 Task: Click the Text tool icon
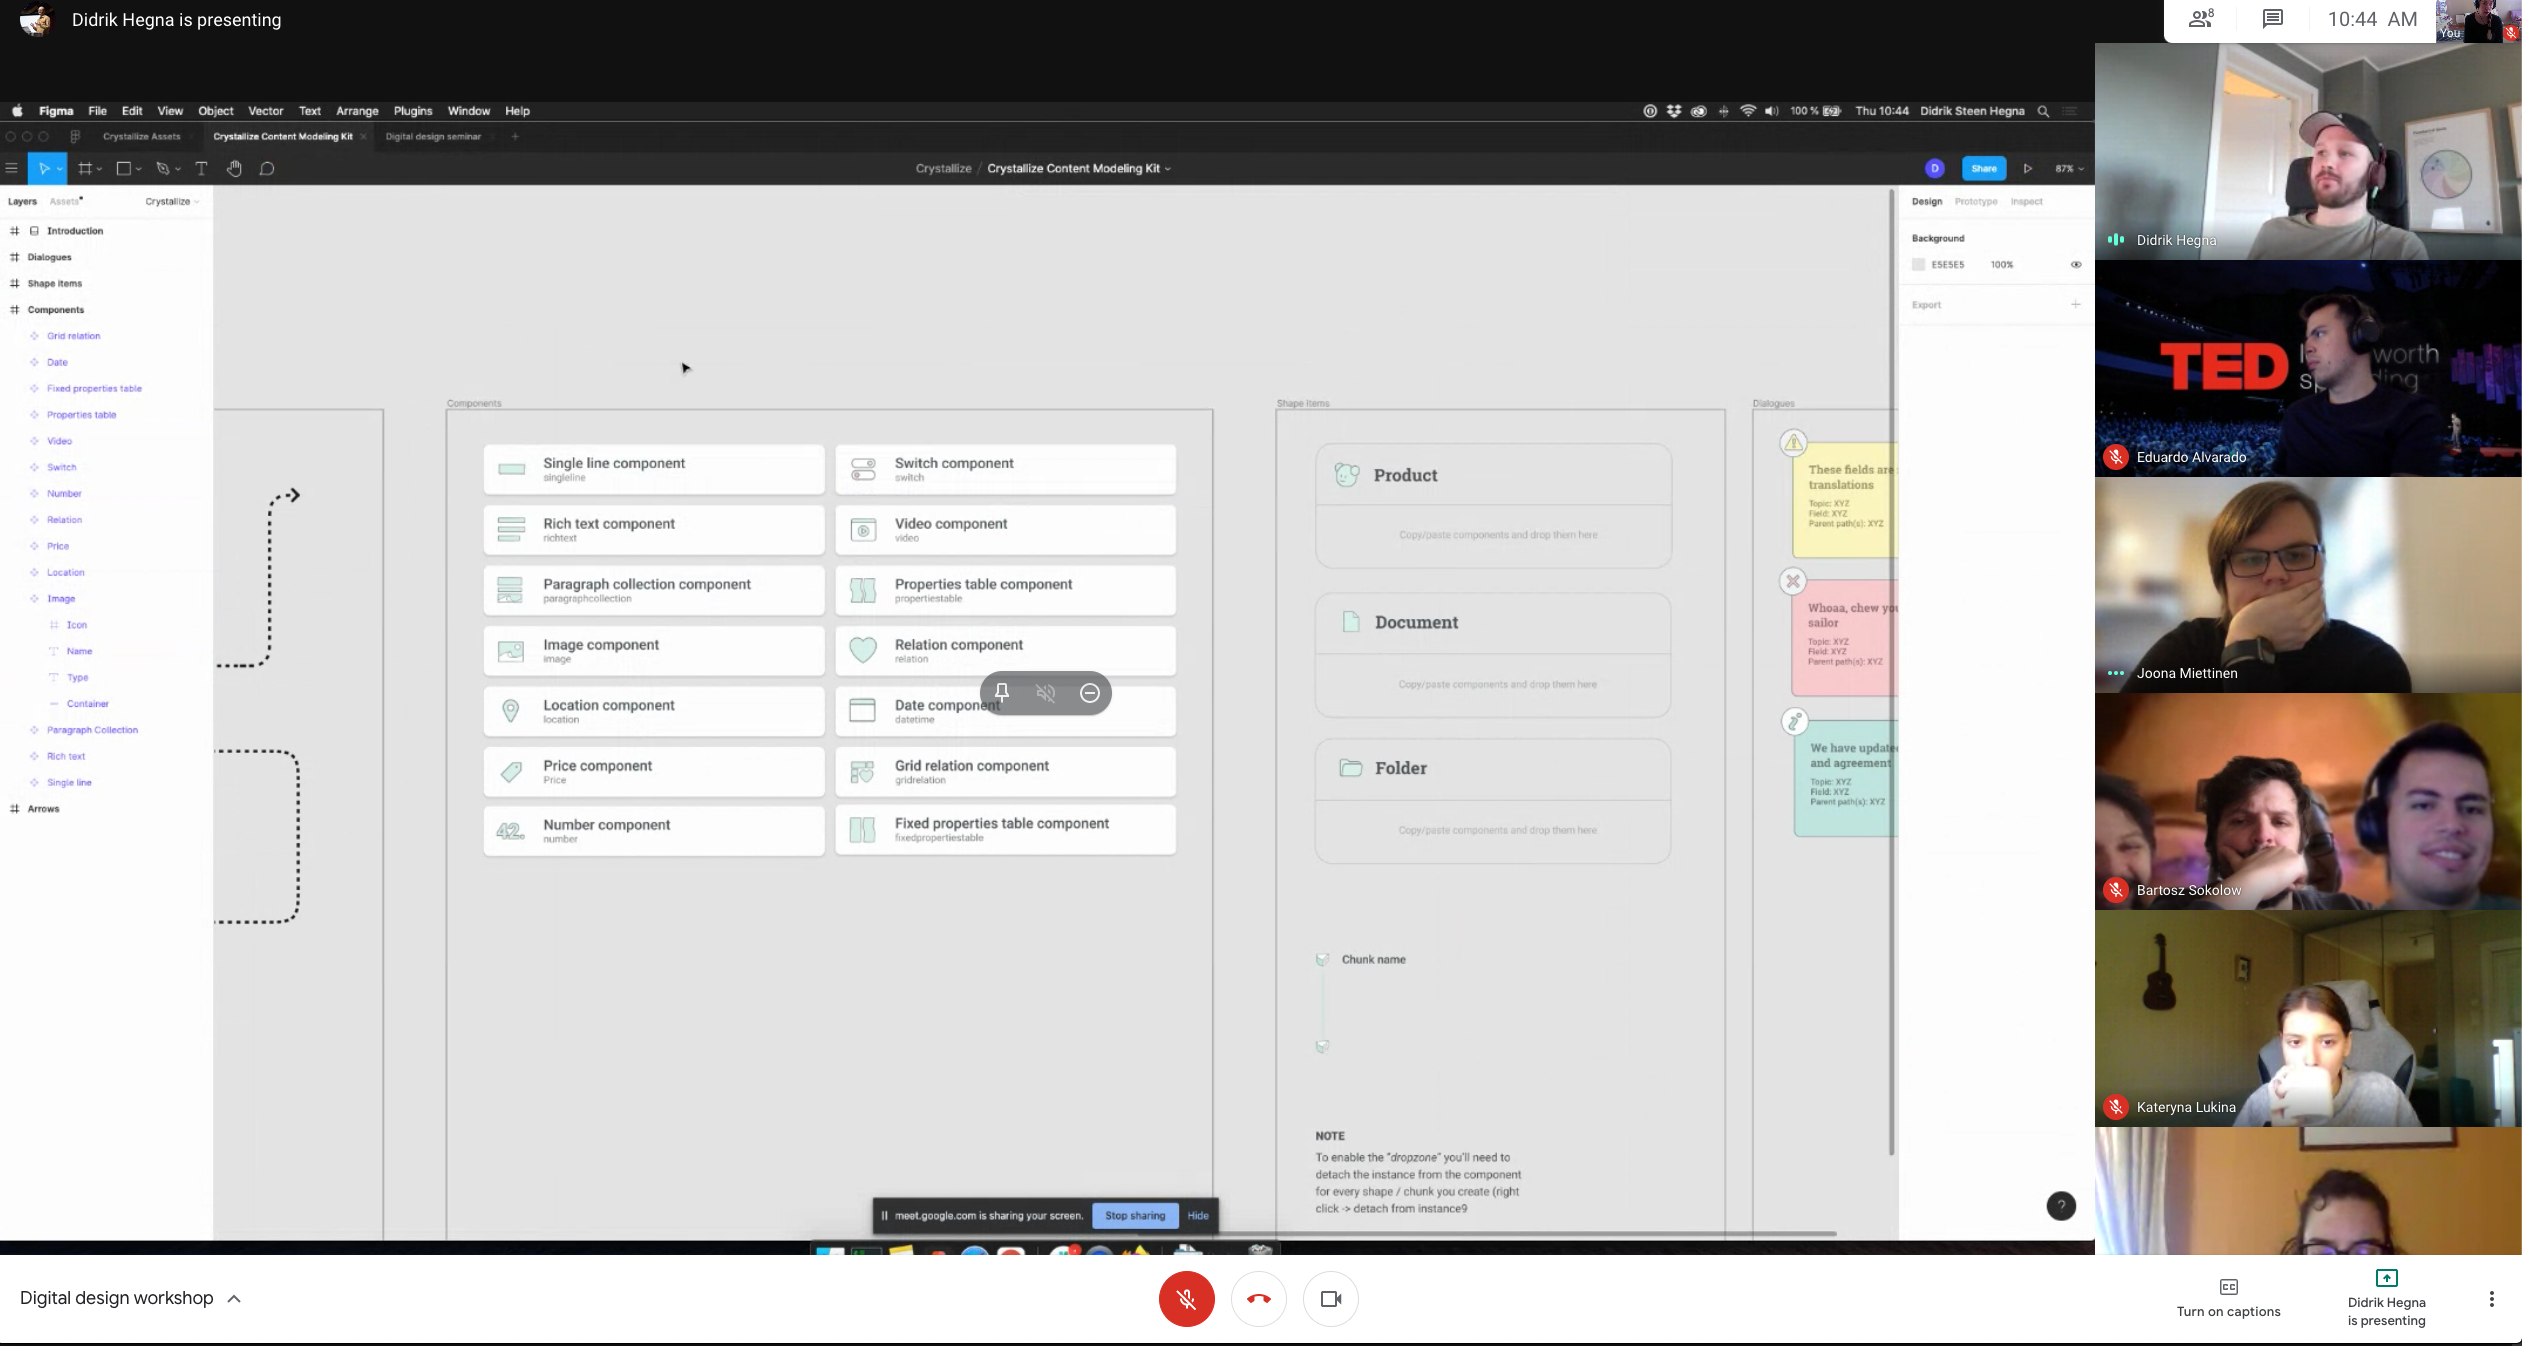(x=200, y=168)
